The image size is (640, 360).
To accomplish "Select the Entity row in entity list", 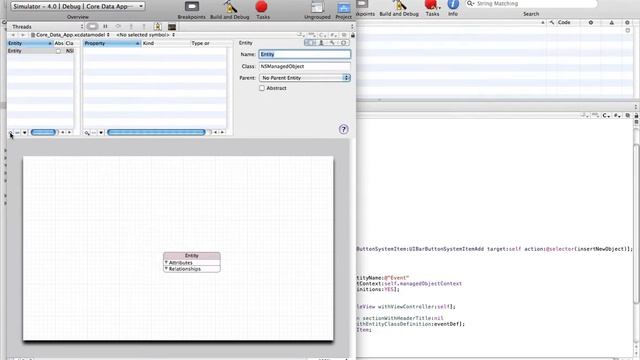I will coord(41,51).
